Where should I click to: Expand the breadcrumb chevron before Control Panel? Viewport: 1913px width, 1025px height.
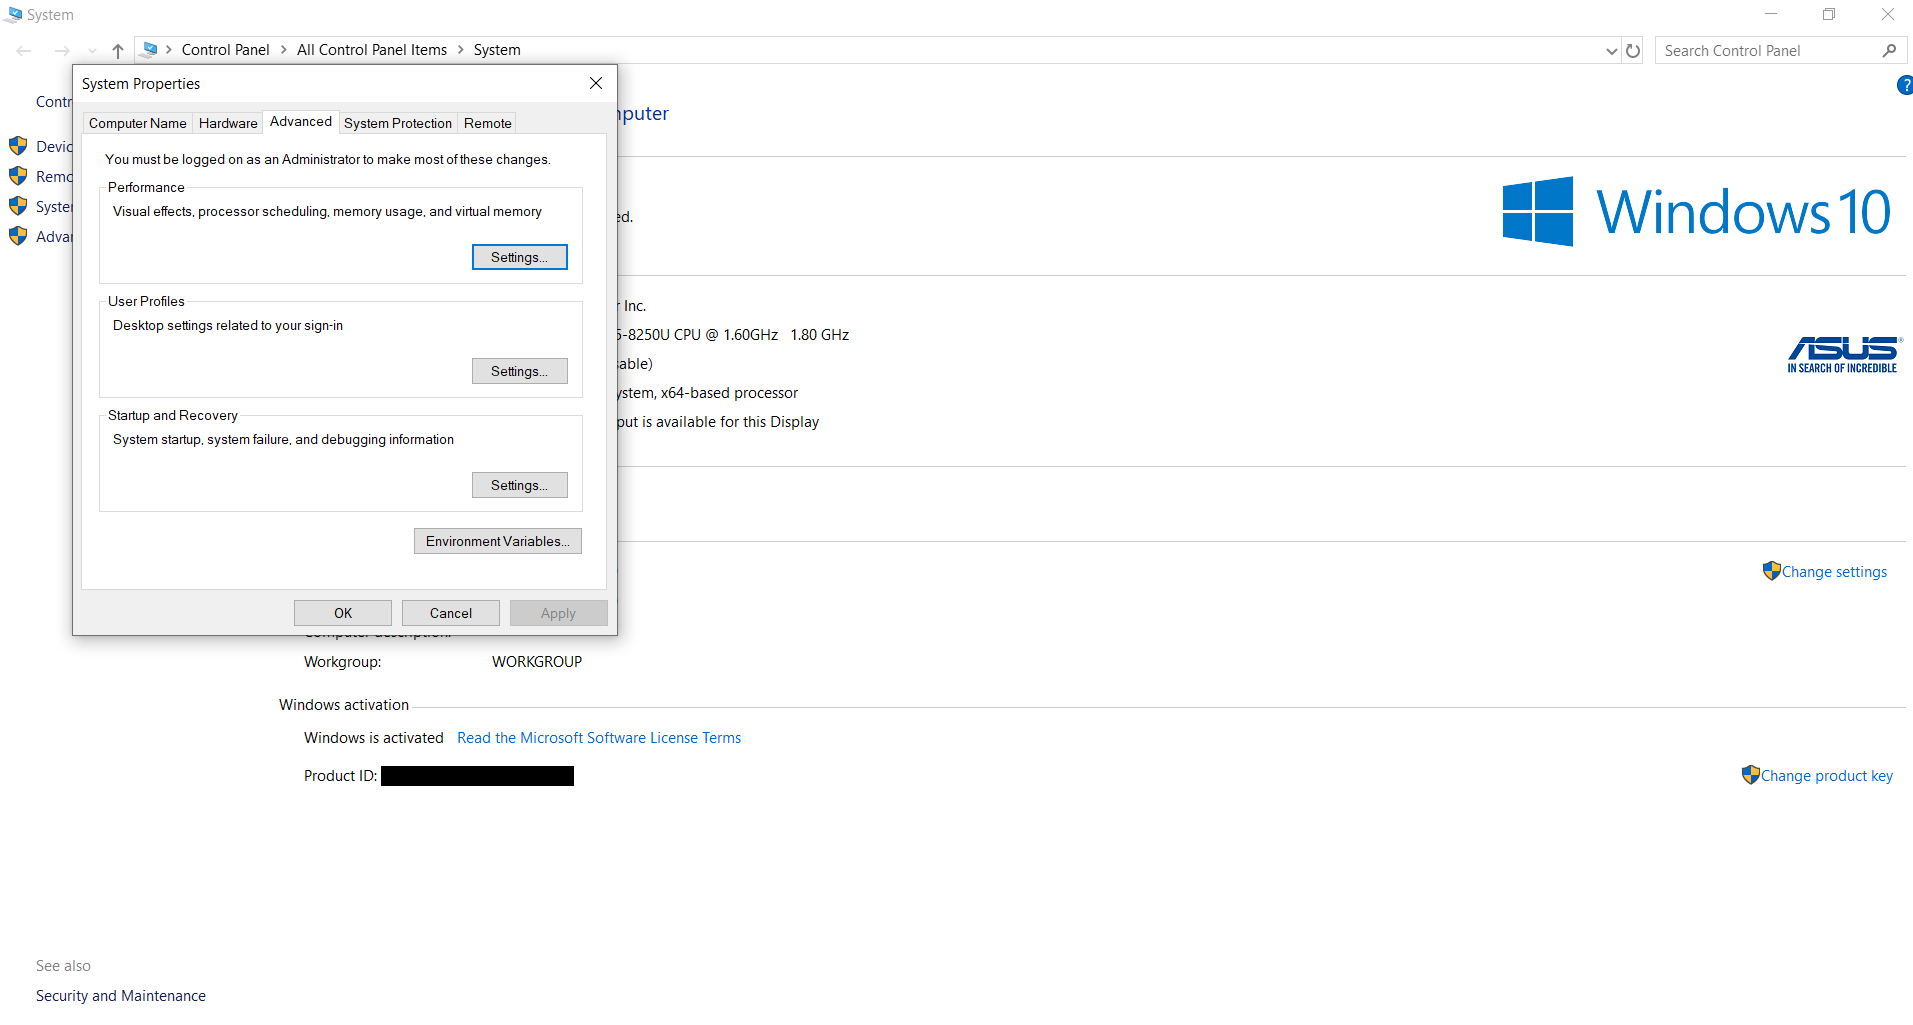pos(169,50)
